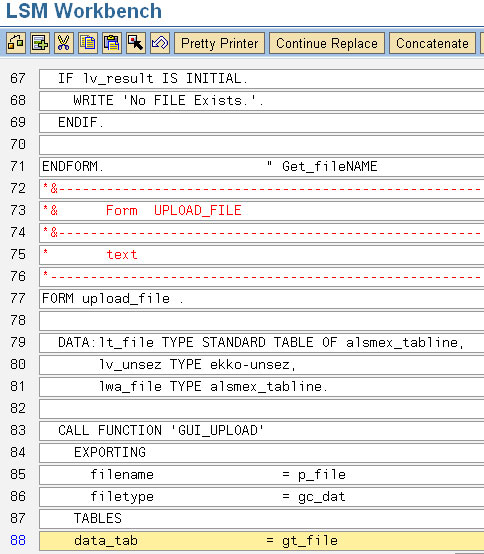Click line 79 DATA:lt_file declaration
Image resolution: width=484 pixels, height=554 pixels.
point(261,343)
